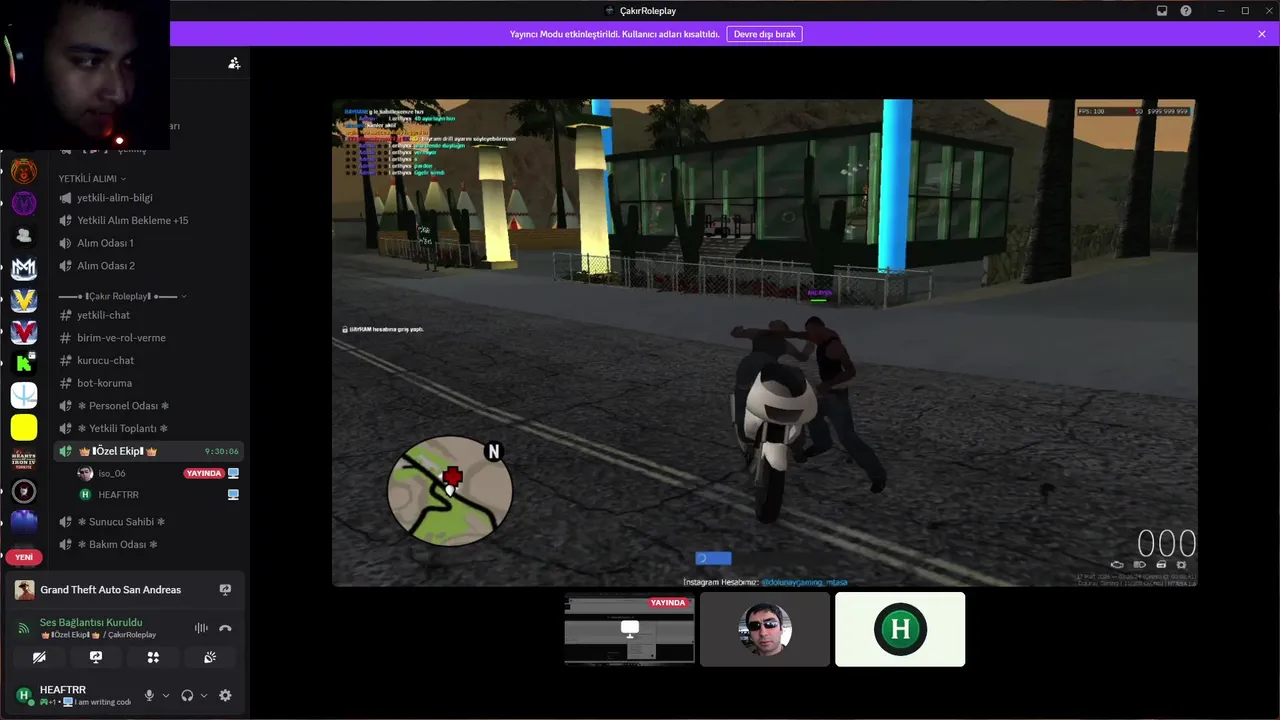Toggle noise suppression waveform icon
This screenshot has height=720, width=1280.
pos(201,628)
